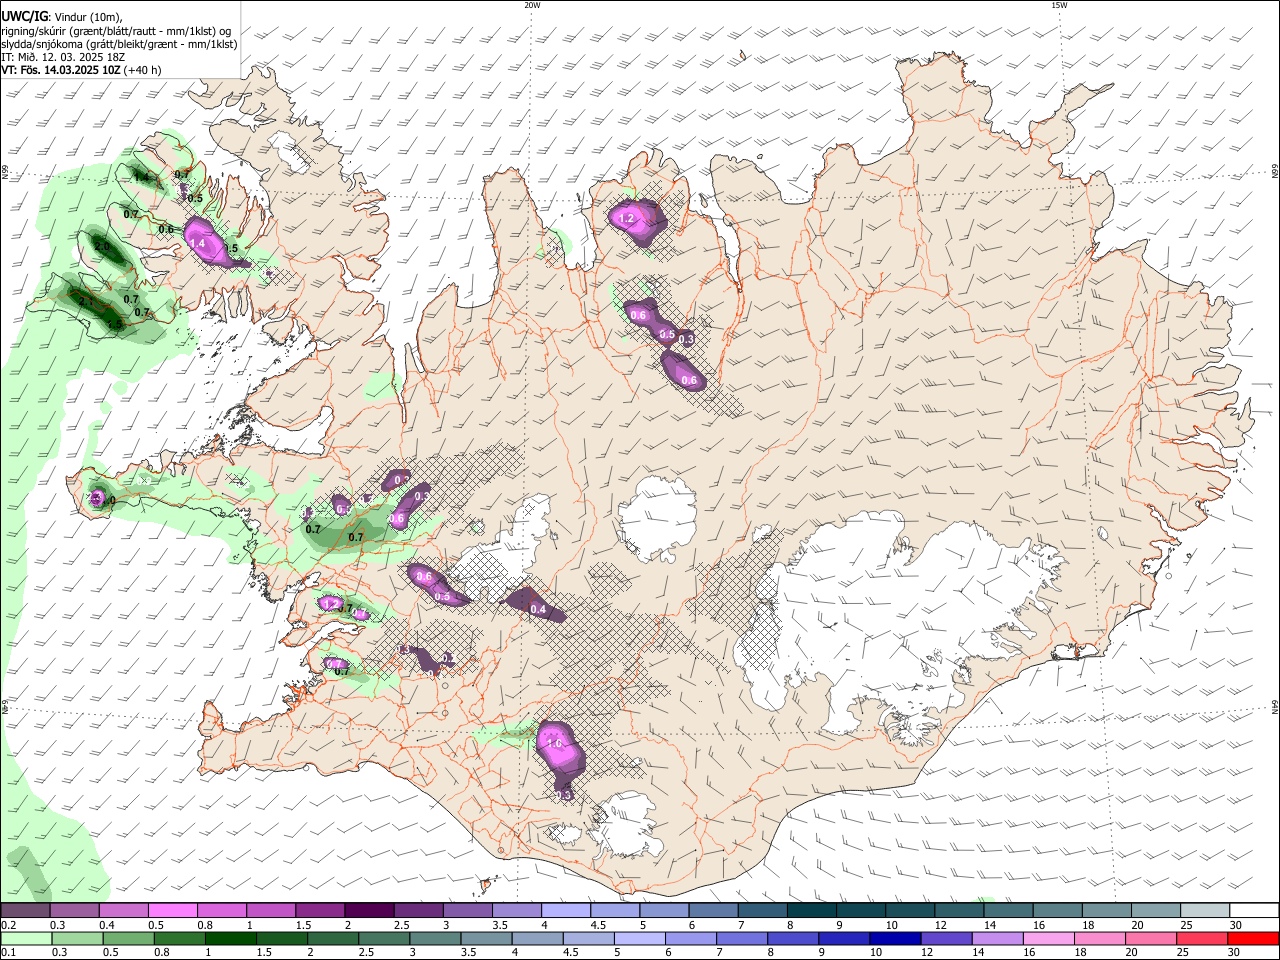Click the '0.4' label in upper legend
The width and height of the screenshot is (1280, 960).
coord(107,926)
